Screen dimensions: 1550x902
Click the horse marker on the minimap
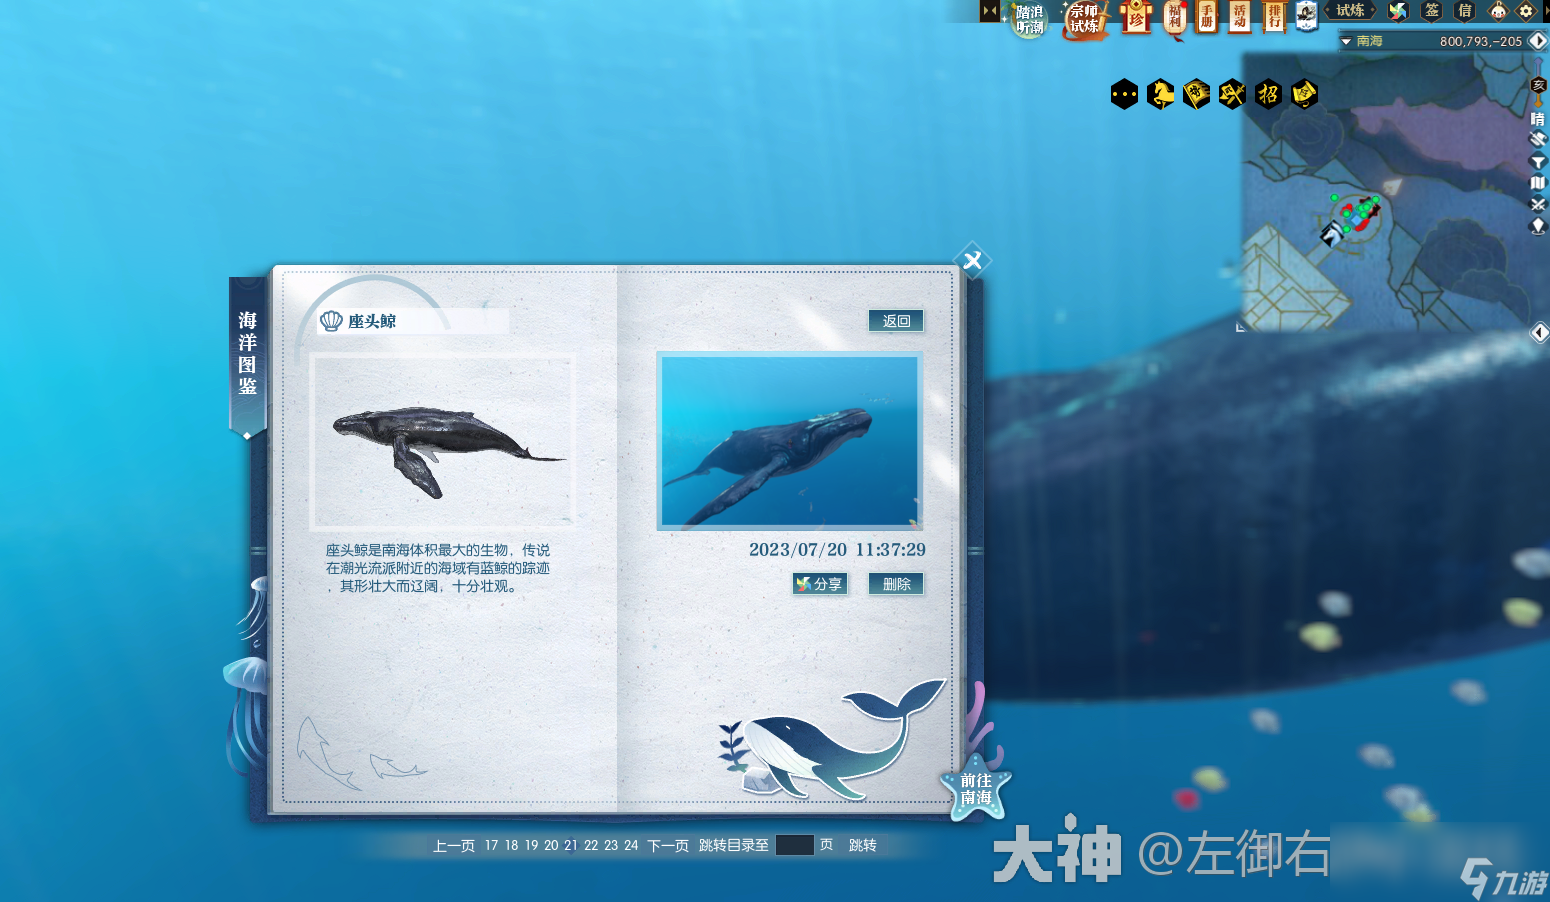point(1331,233)
